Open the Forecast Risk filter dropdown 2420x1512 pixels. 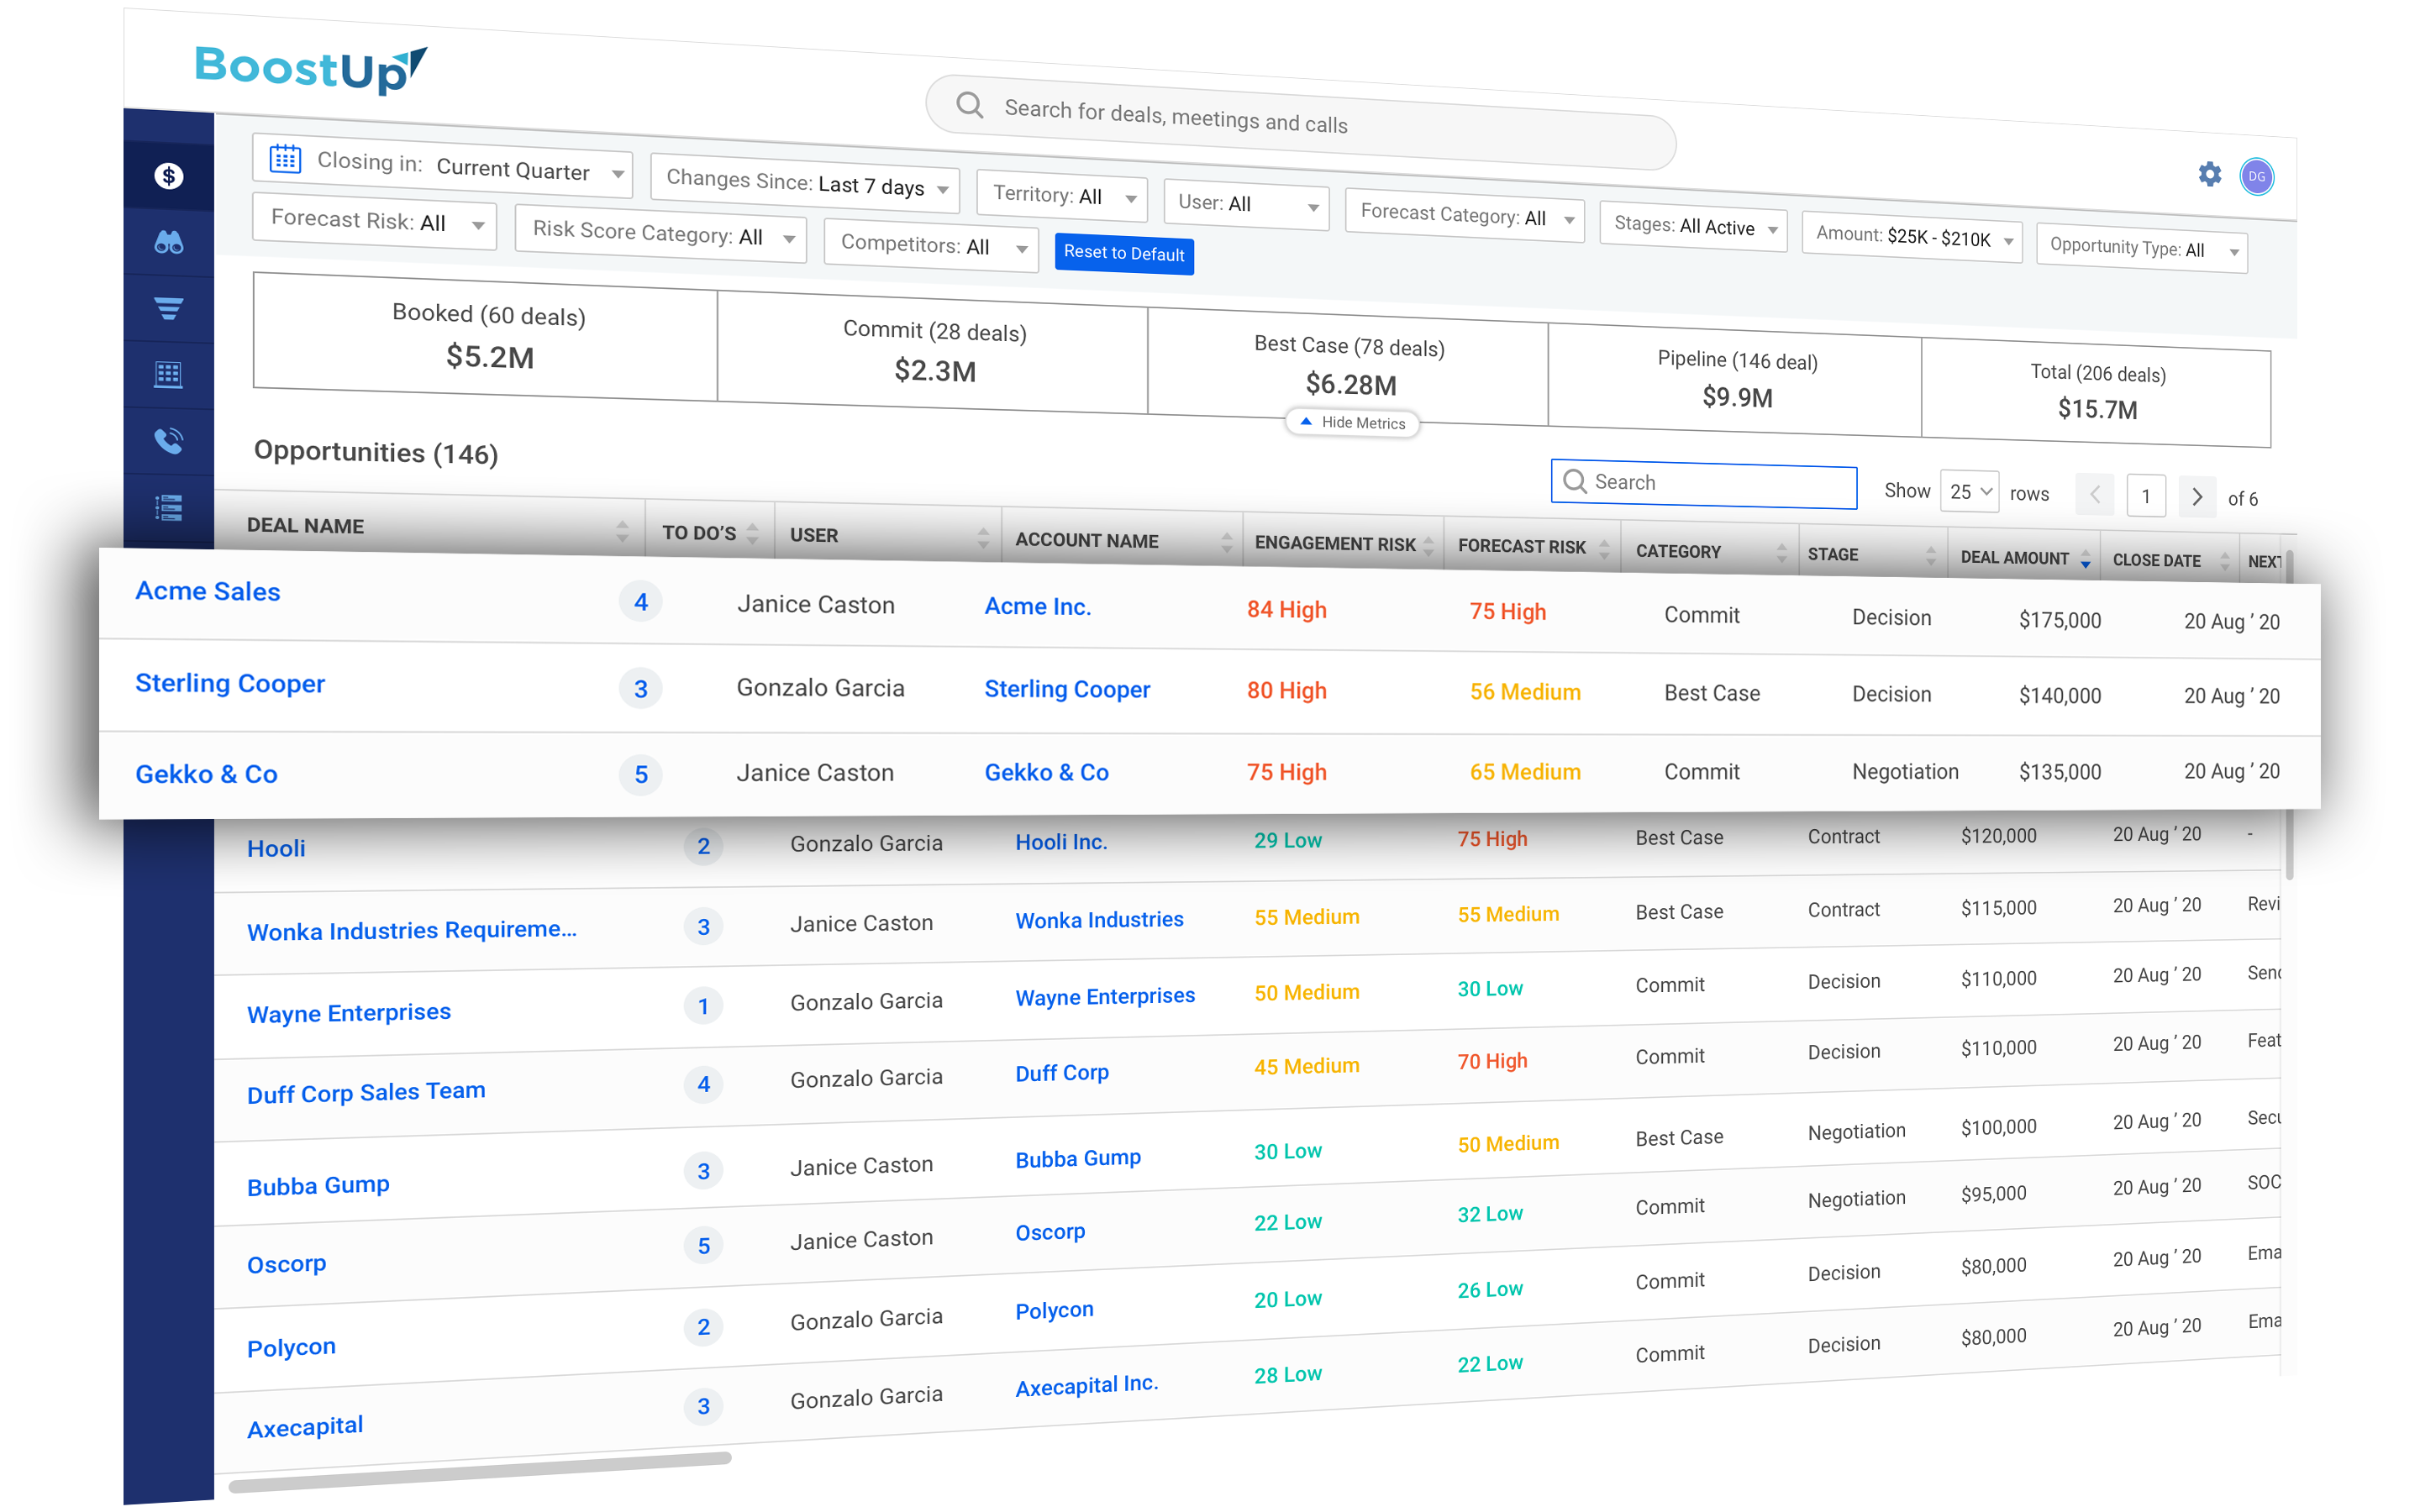point(374,222)
